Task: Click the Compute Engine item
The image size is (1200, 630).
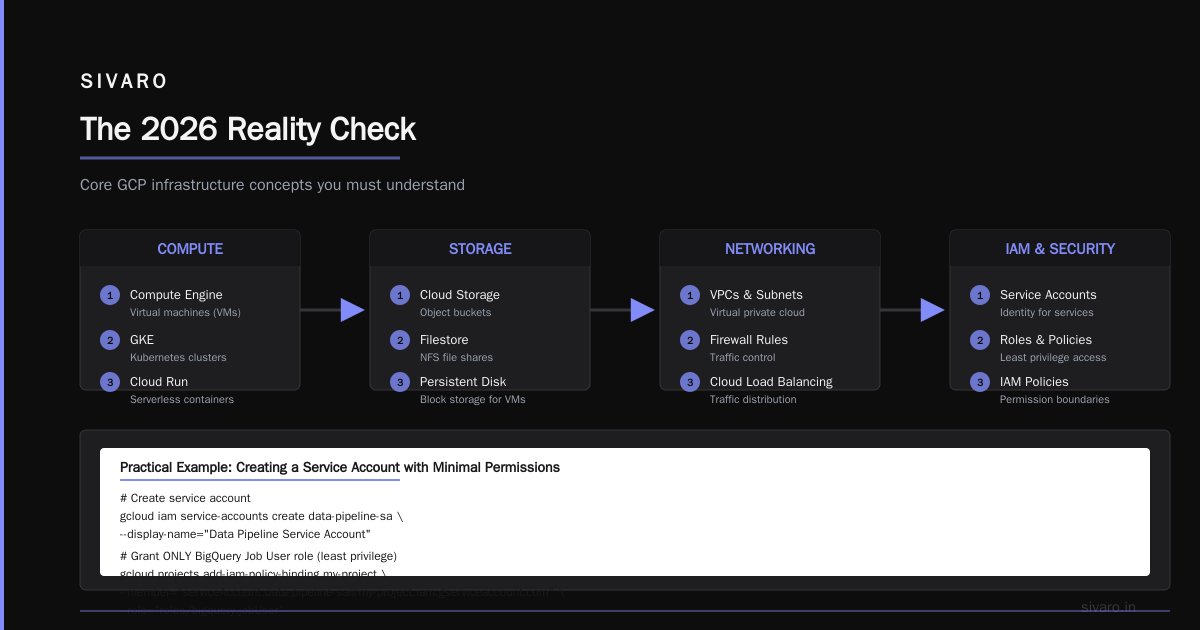Action: click(176, 295)
